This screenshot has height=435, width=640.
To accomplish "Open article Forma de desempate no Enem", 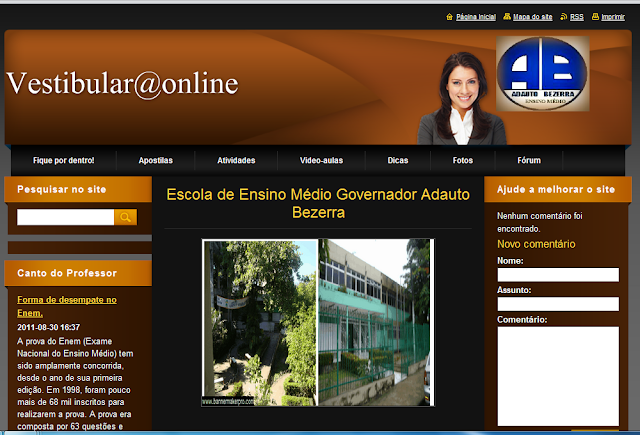I will pyautogui.click(x=67, y=306).
